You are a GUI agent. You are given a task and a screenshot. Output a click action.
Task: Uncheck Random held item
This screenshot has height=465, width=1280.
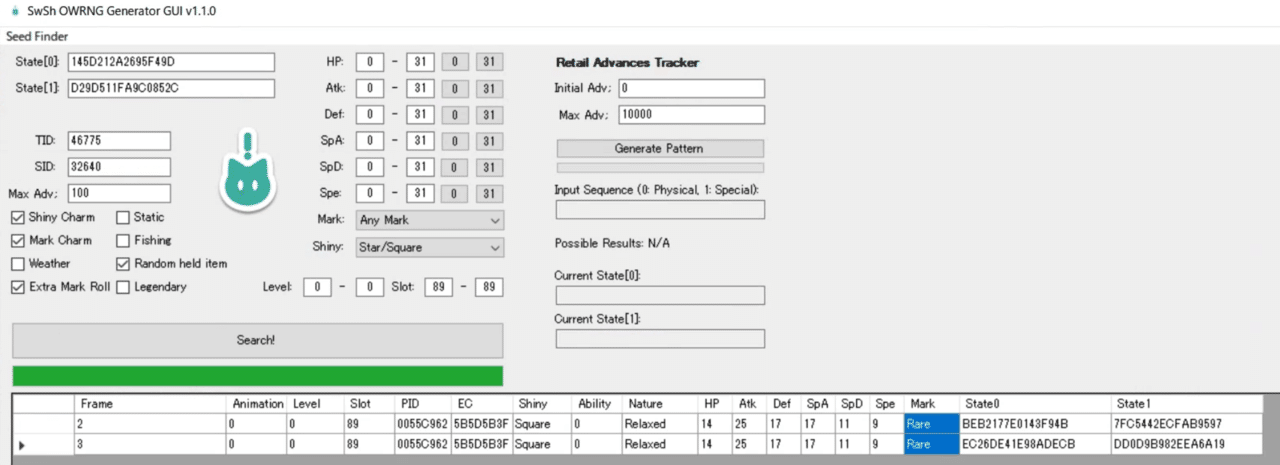[x=123, y=264]
